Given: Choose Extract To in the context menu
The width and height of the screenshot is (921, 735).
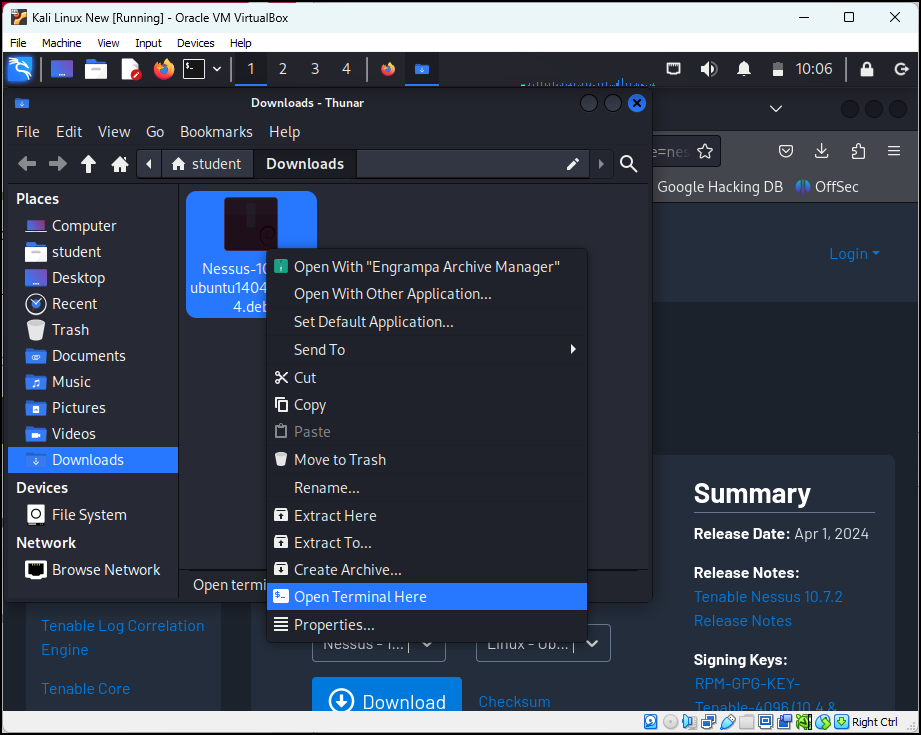Looking at the screenshot, I should point(427,543).
